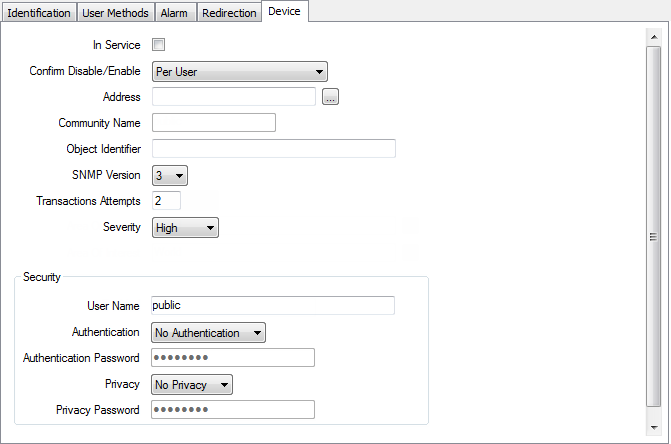This screenshot has width=671, height=444.
Task: Click the Address browse ellipsis button
Action: coord(331,97)
